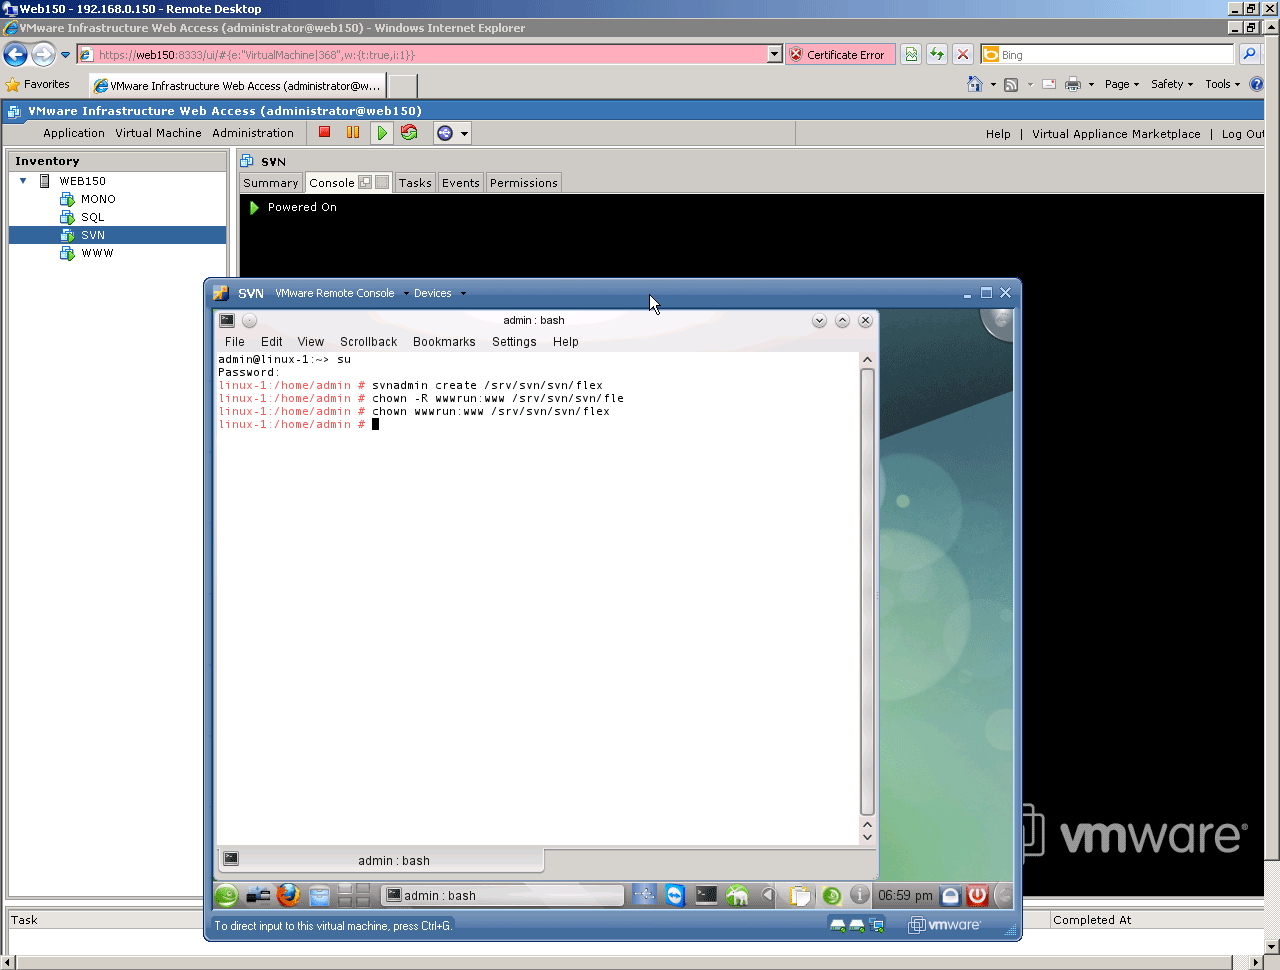This screenshot has width=1280, height=970.
Task: Click the info tray icon in guest panel
Action: [x=859, y=895]
